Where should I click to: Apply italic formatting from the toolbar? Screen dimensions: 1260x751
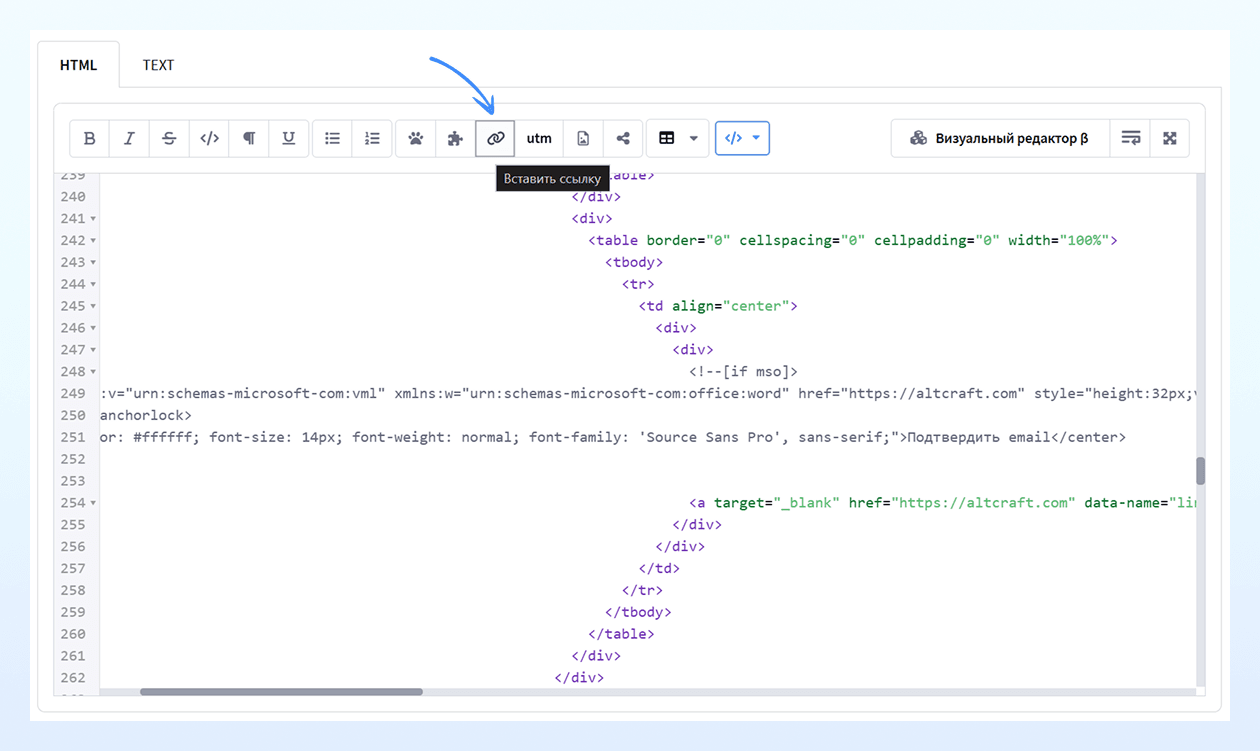[129, 139]
